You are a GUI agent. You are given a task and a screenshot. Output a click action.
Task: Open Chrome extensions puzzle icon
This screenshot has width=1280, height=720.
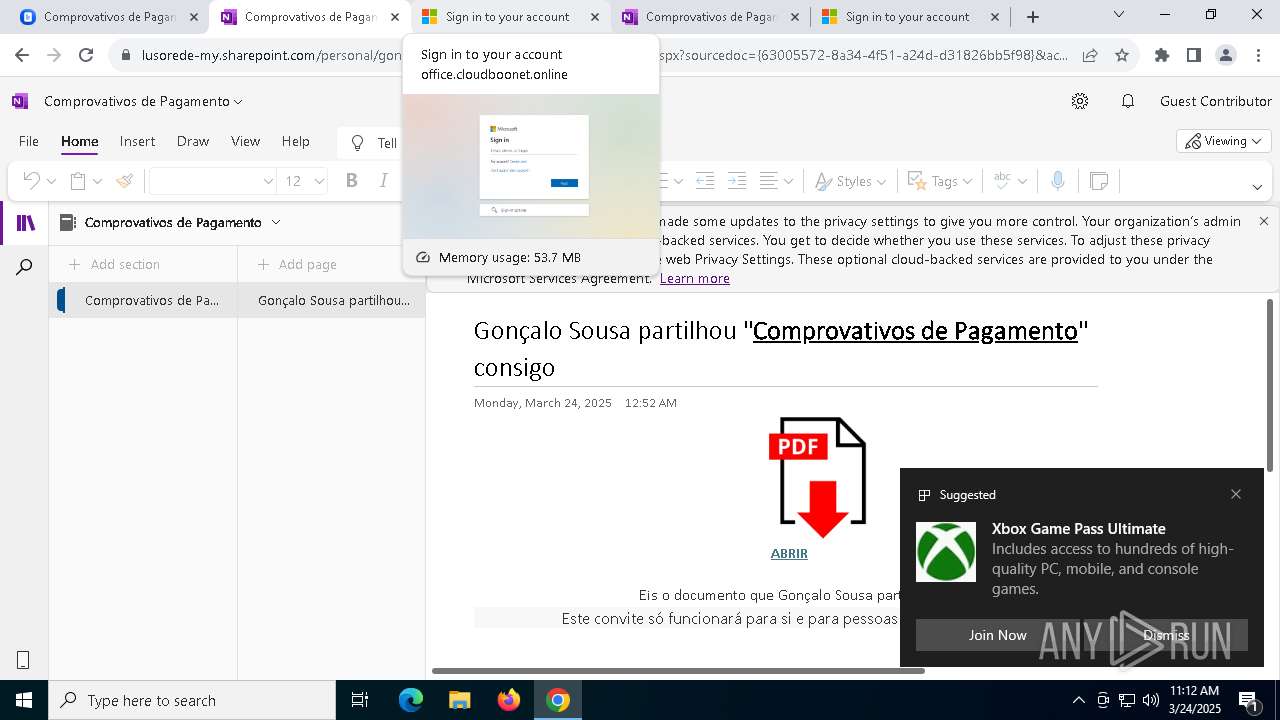[x=1162, y=56]
